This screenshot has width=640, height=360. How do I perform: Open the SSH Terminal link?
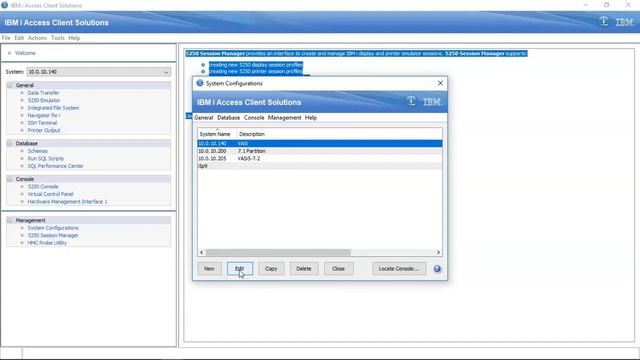[42, 123]
